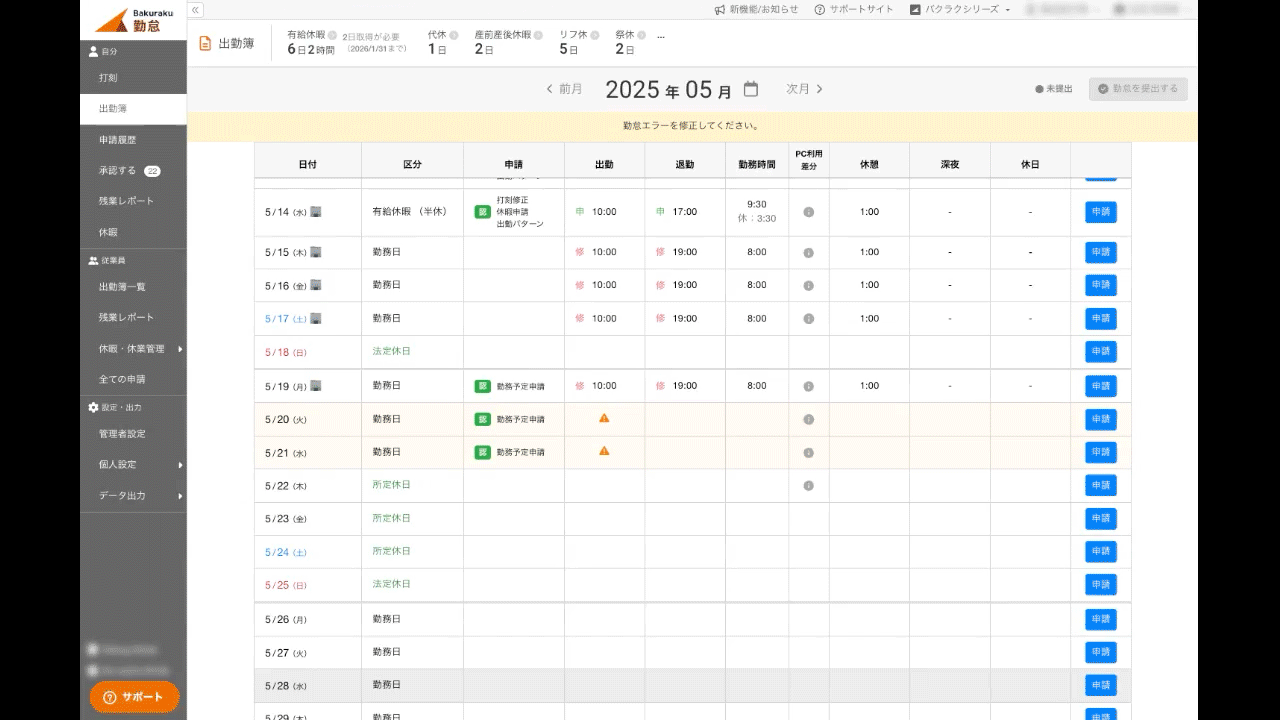Image resolution: width=1280 pixels, height=720 pixels.
Task: Go to previous month with 前月
Action: click(564, 89)
